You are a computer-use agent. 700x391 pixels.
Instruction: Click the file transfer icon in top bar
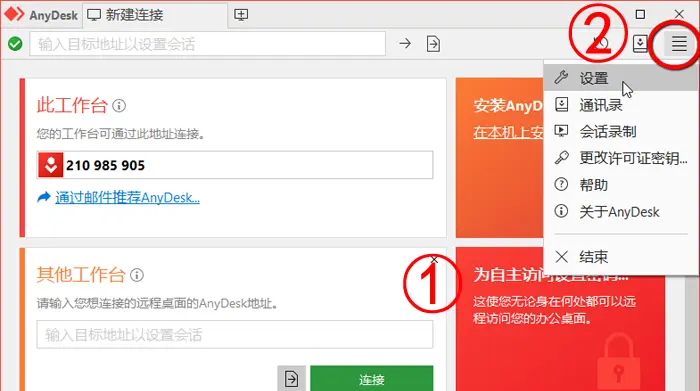(x=433, y=44)
